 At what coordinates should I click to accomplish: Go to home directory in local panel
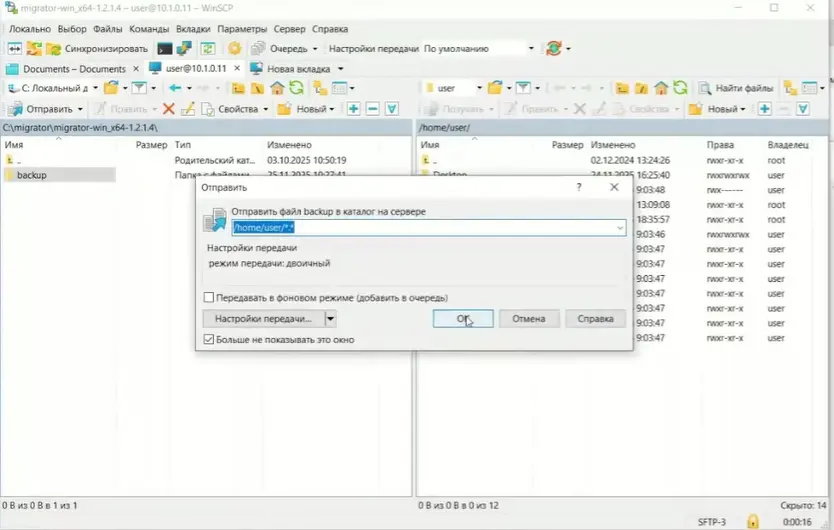277,88
